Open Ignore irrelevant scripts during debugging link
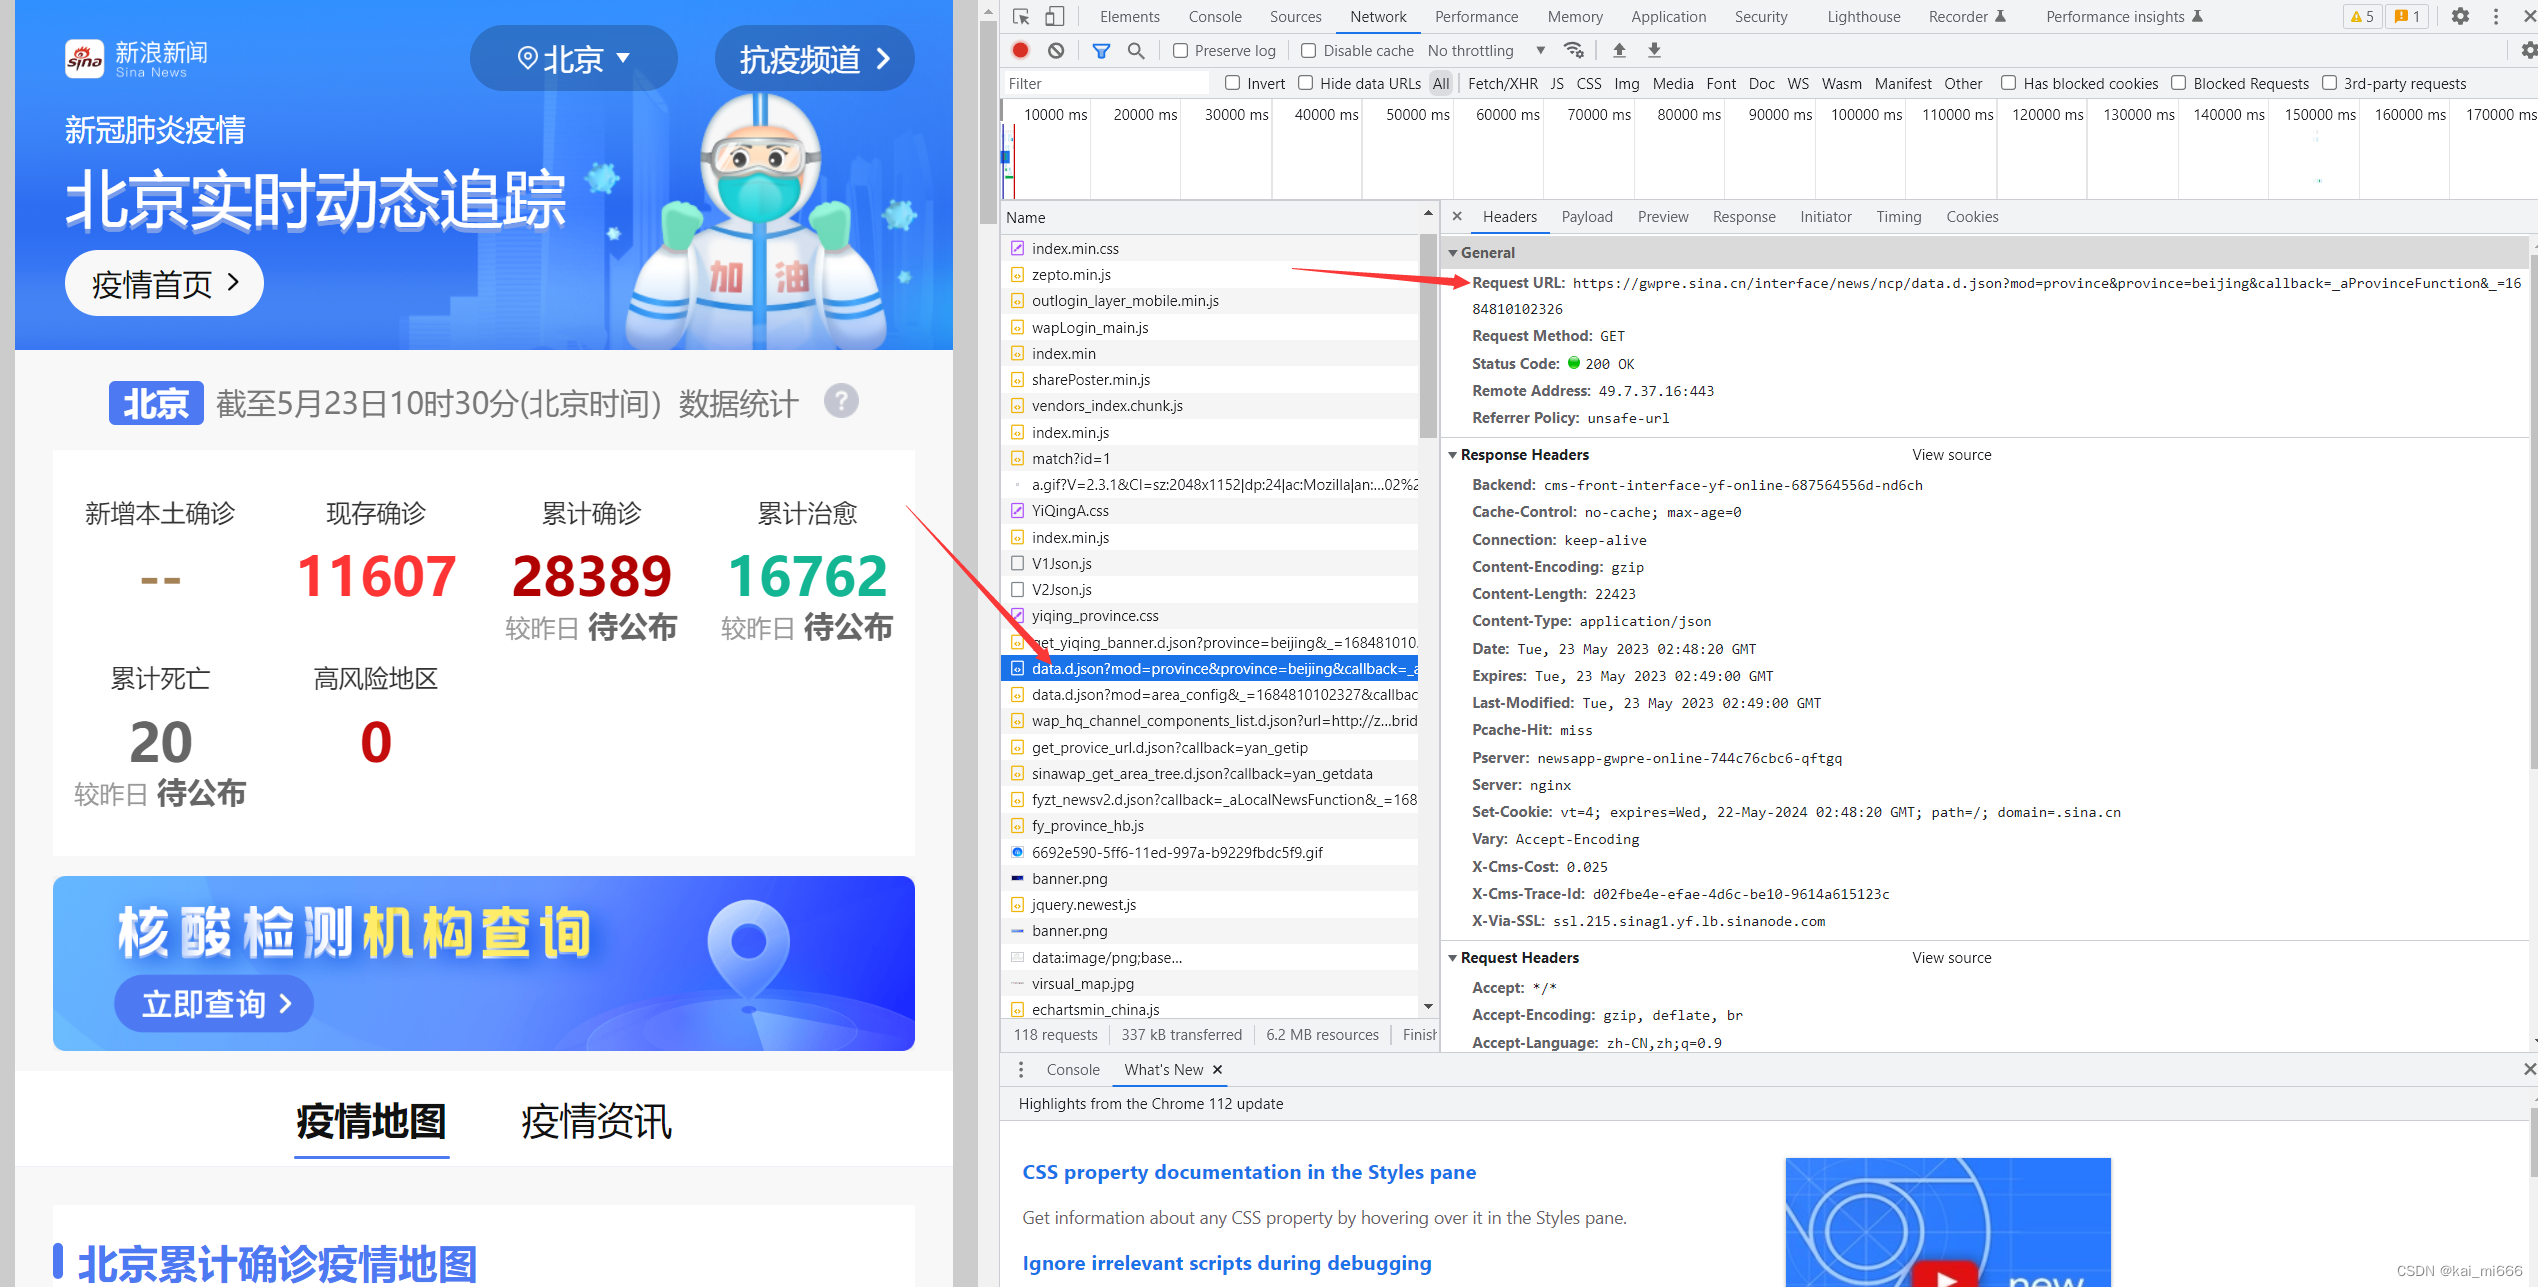Image resolution: width=2538 pixels, height=1287 pixels. tap(1227, 1263)
